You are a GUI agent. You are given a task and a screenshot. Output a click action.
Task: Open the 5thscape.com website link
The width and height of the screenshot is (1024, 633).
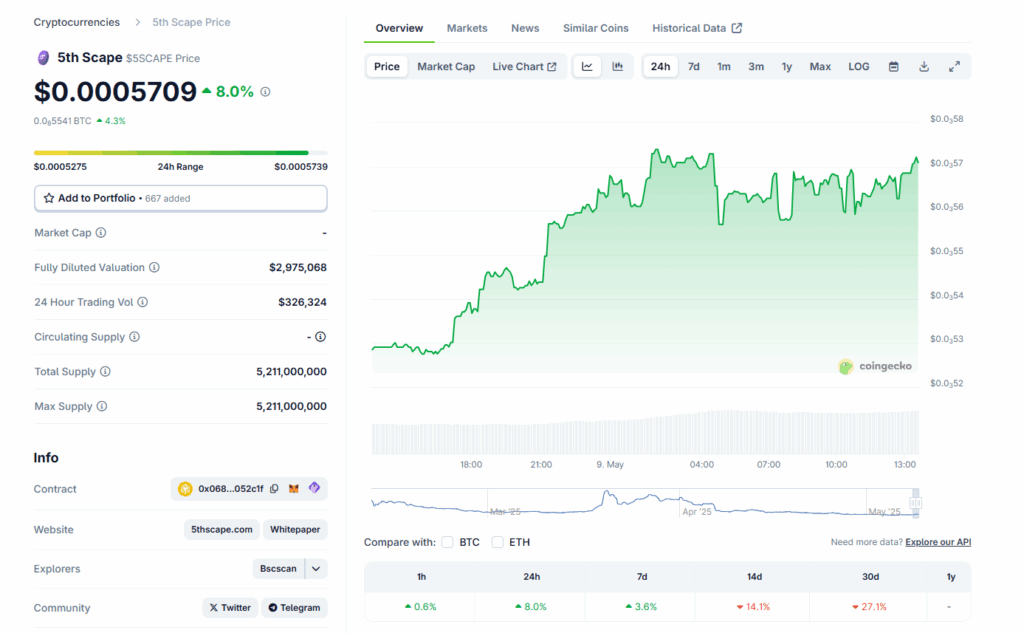221,529
